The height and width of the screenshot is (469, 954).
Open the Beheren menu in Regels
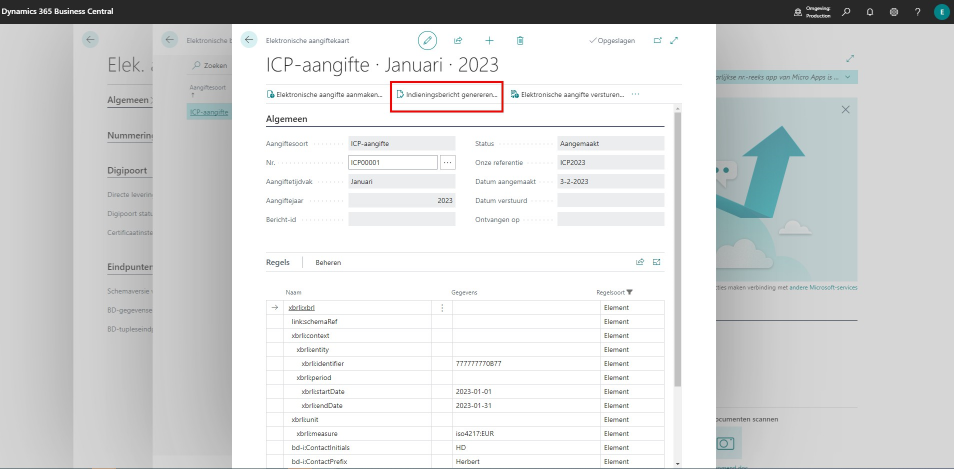(328, 262)
